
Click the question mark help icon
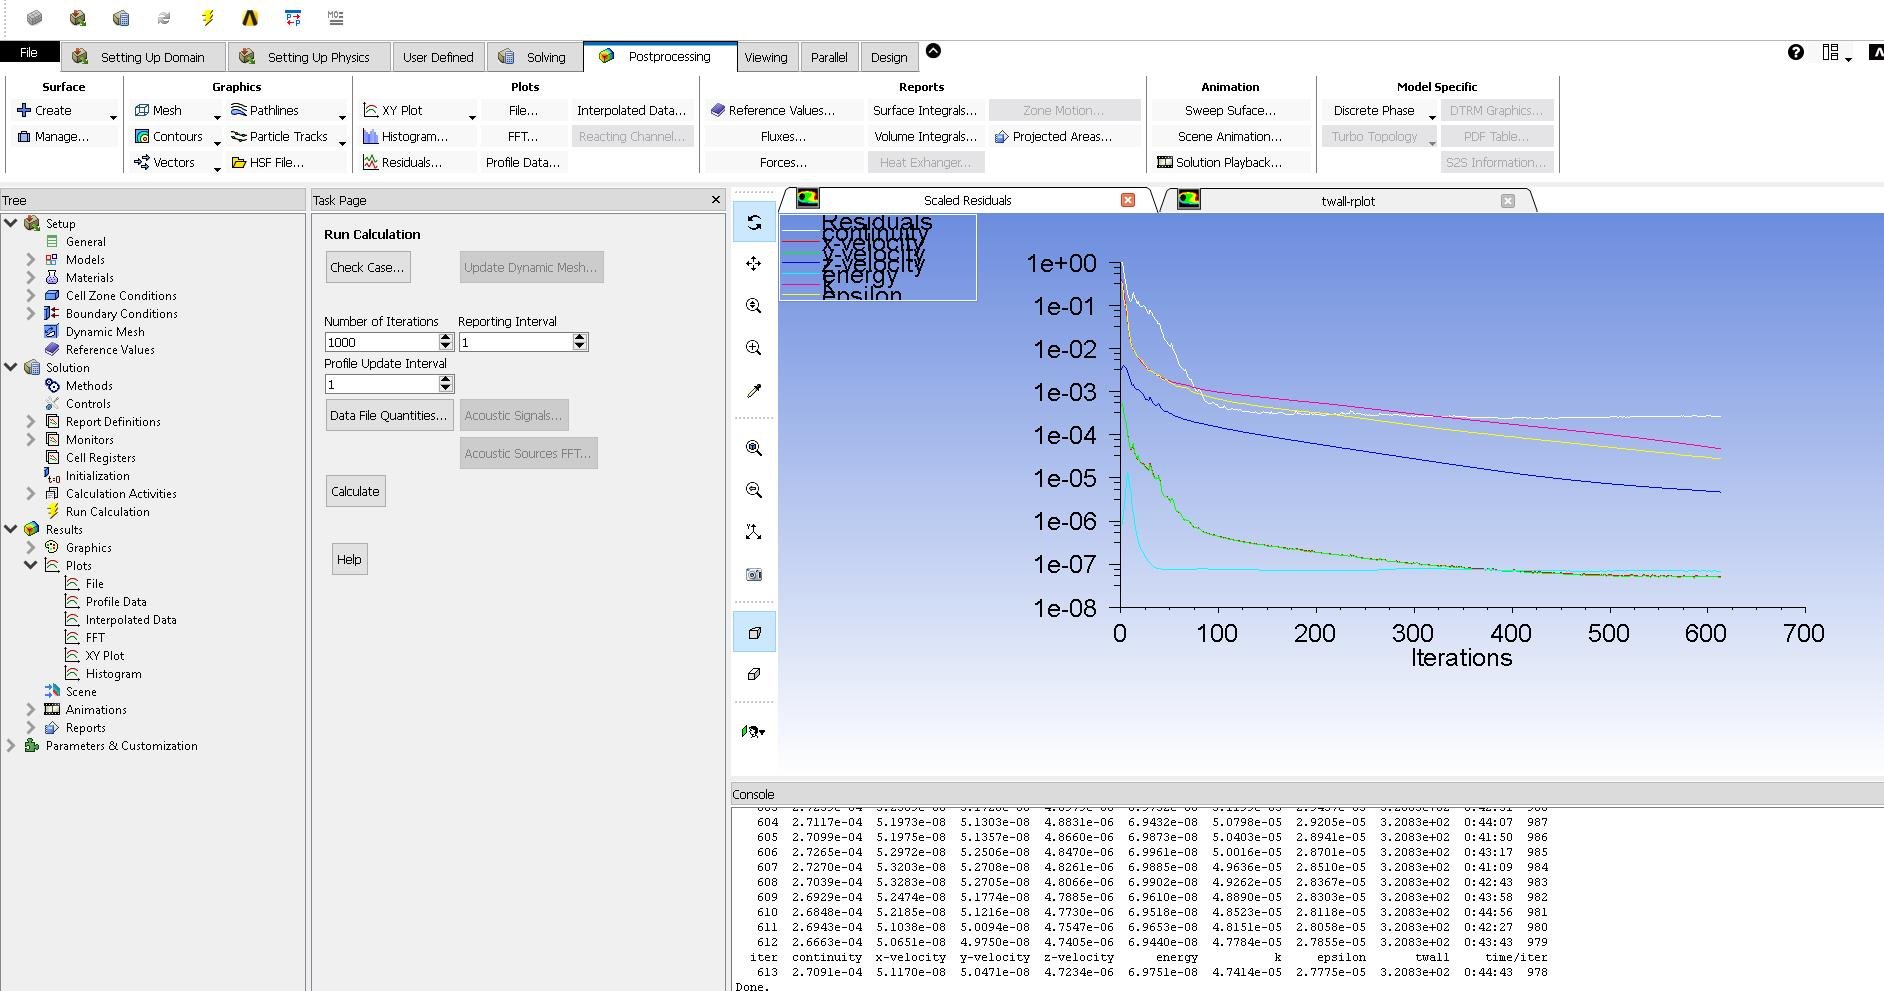click(x=1795, y=53)
